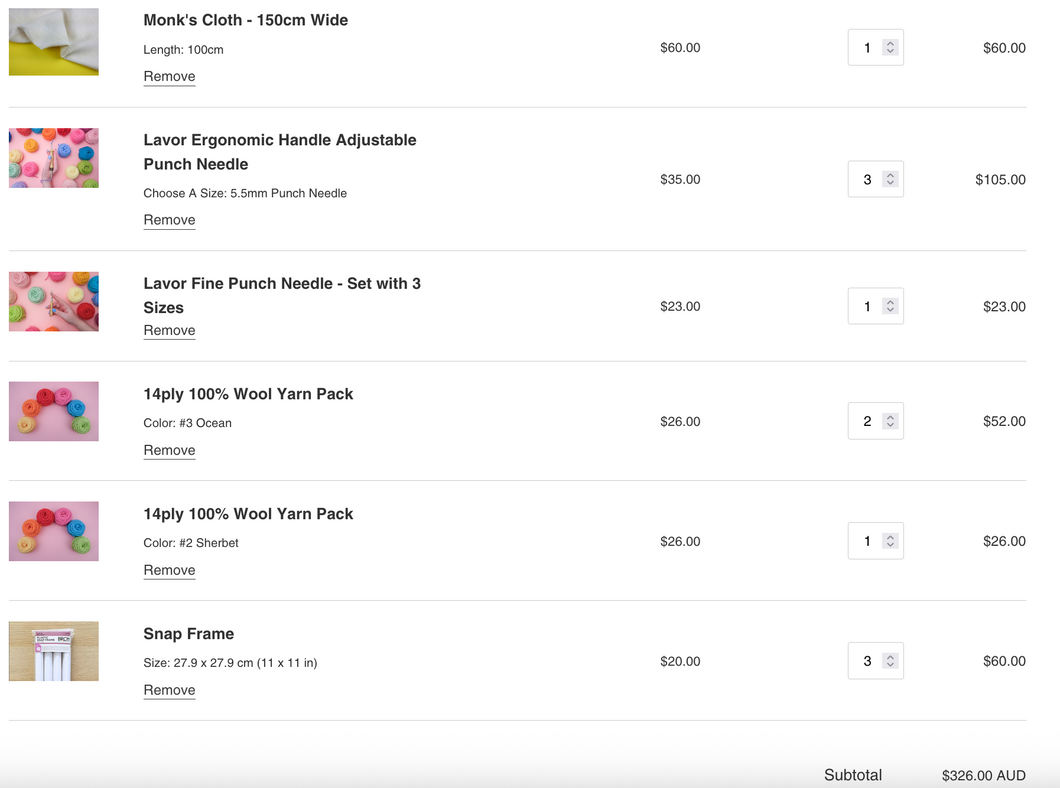Image resolution: width=1060 pixels, height=788 pixels.
Task: Open the Monk's Cloth - 150cm Wide title
Action: click(x=245, y=20)
